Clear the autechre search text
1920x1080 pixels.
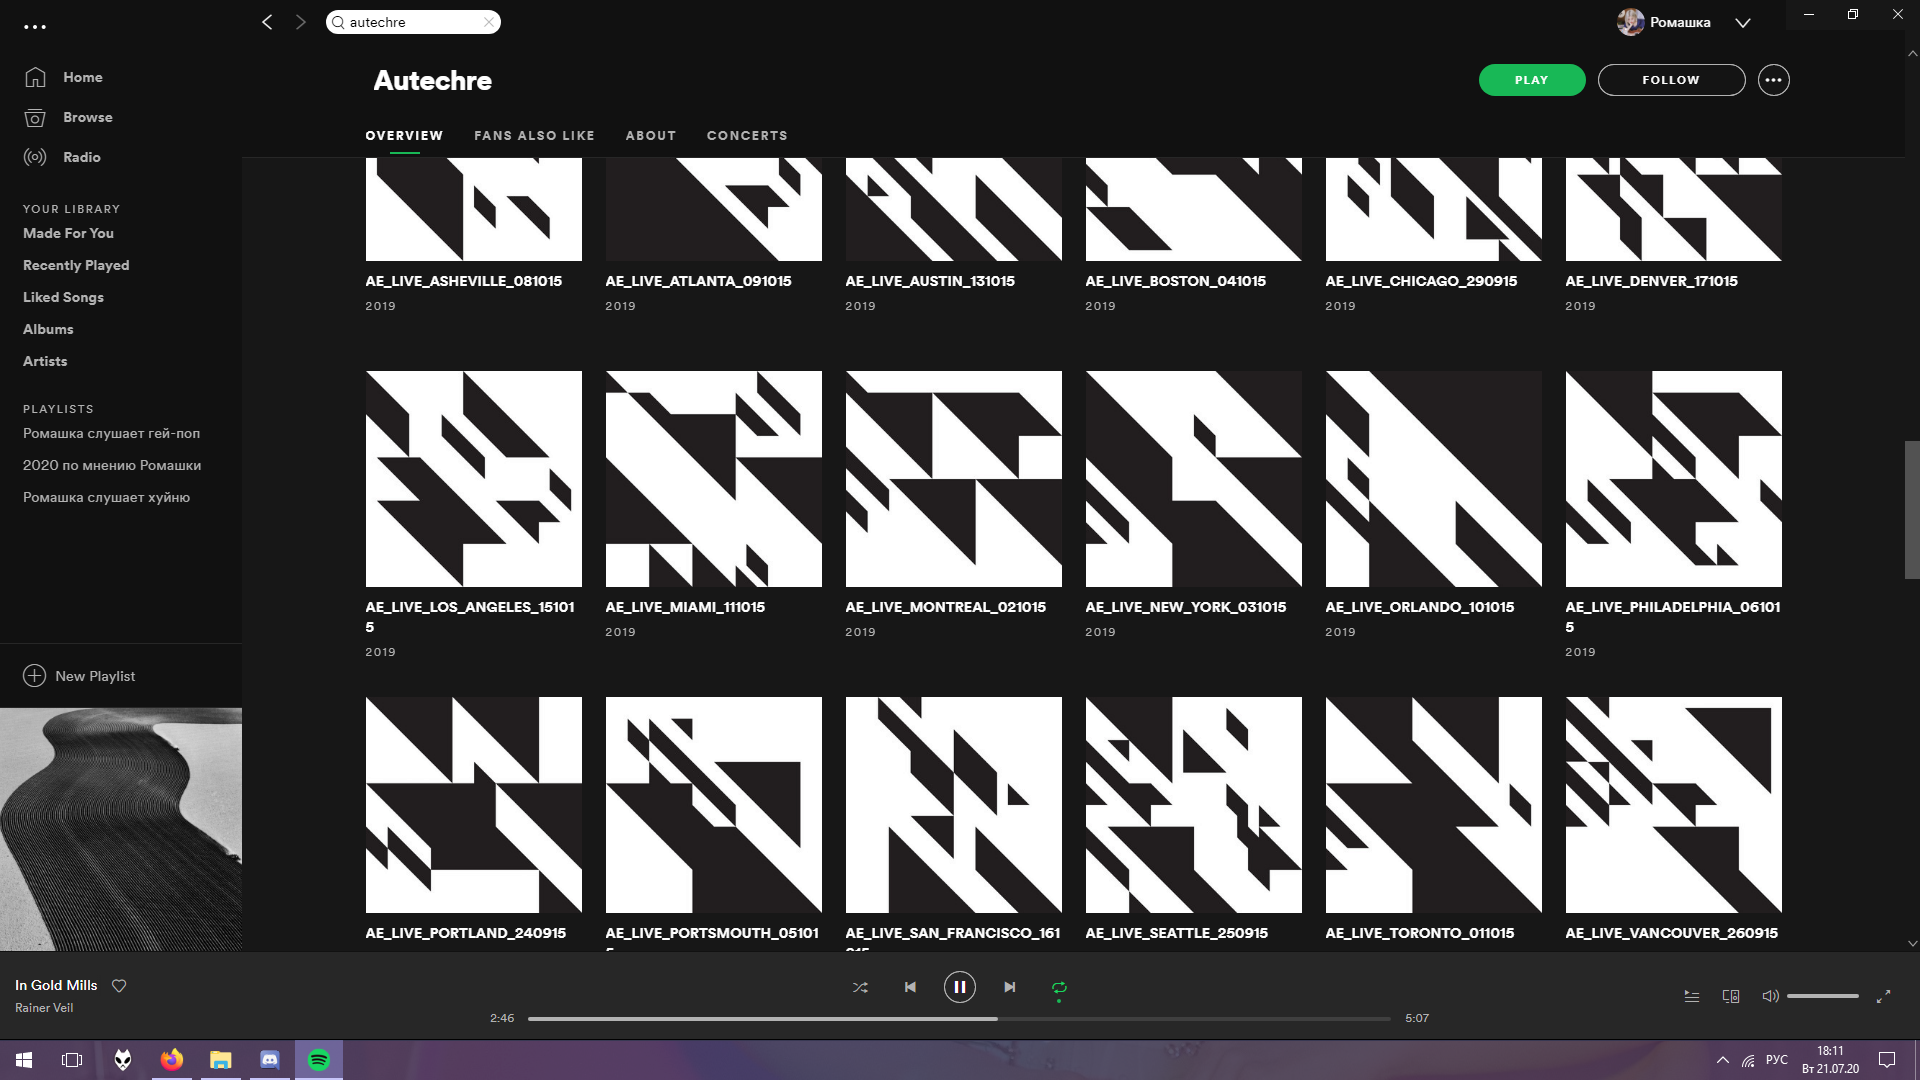(x=488, y=22)
